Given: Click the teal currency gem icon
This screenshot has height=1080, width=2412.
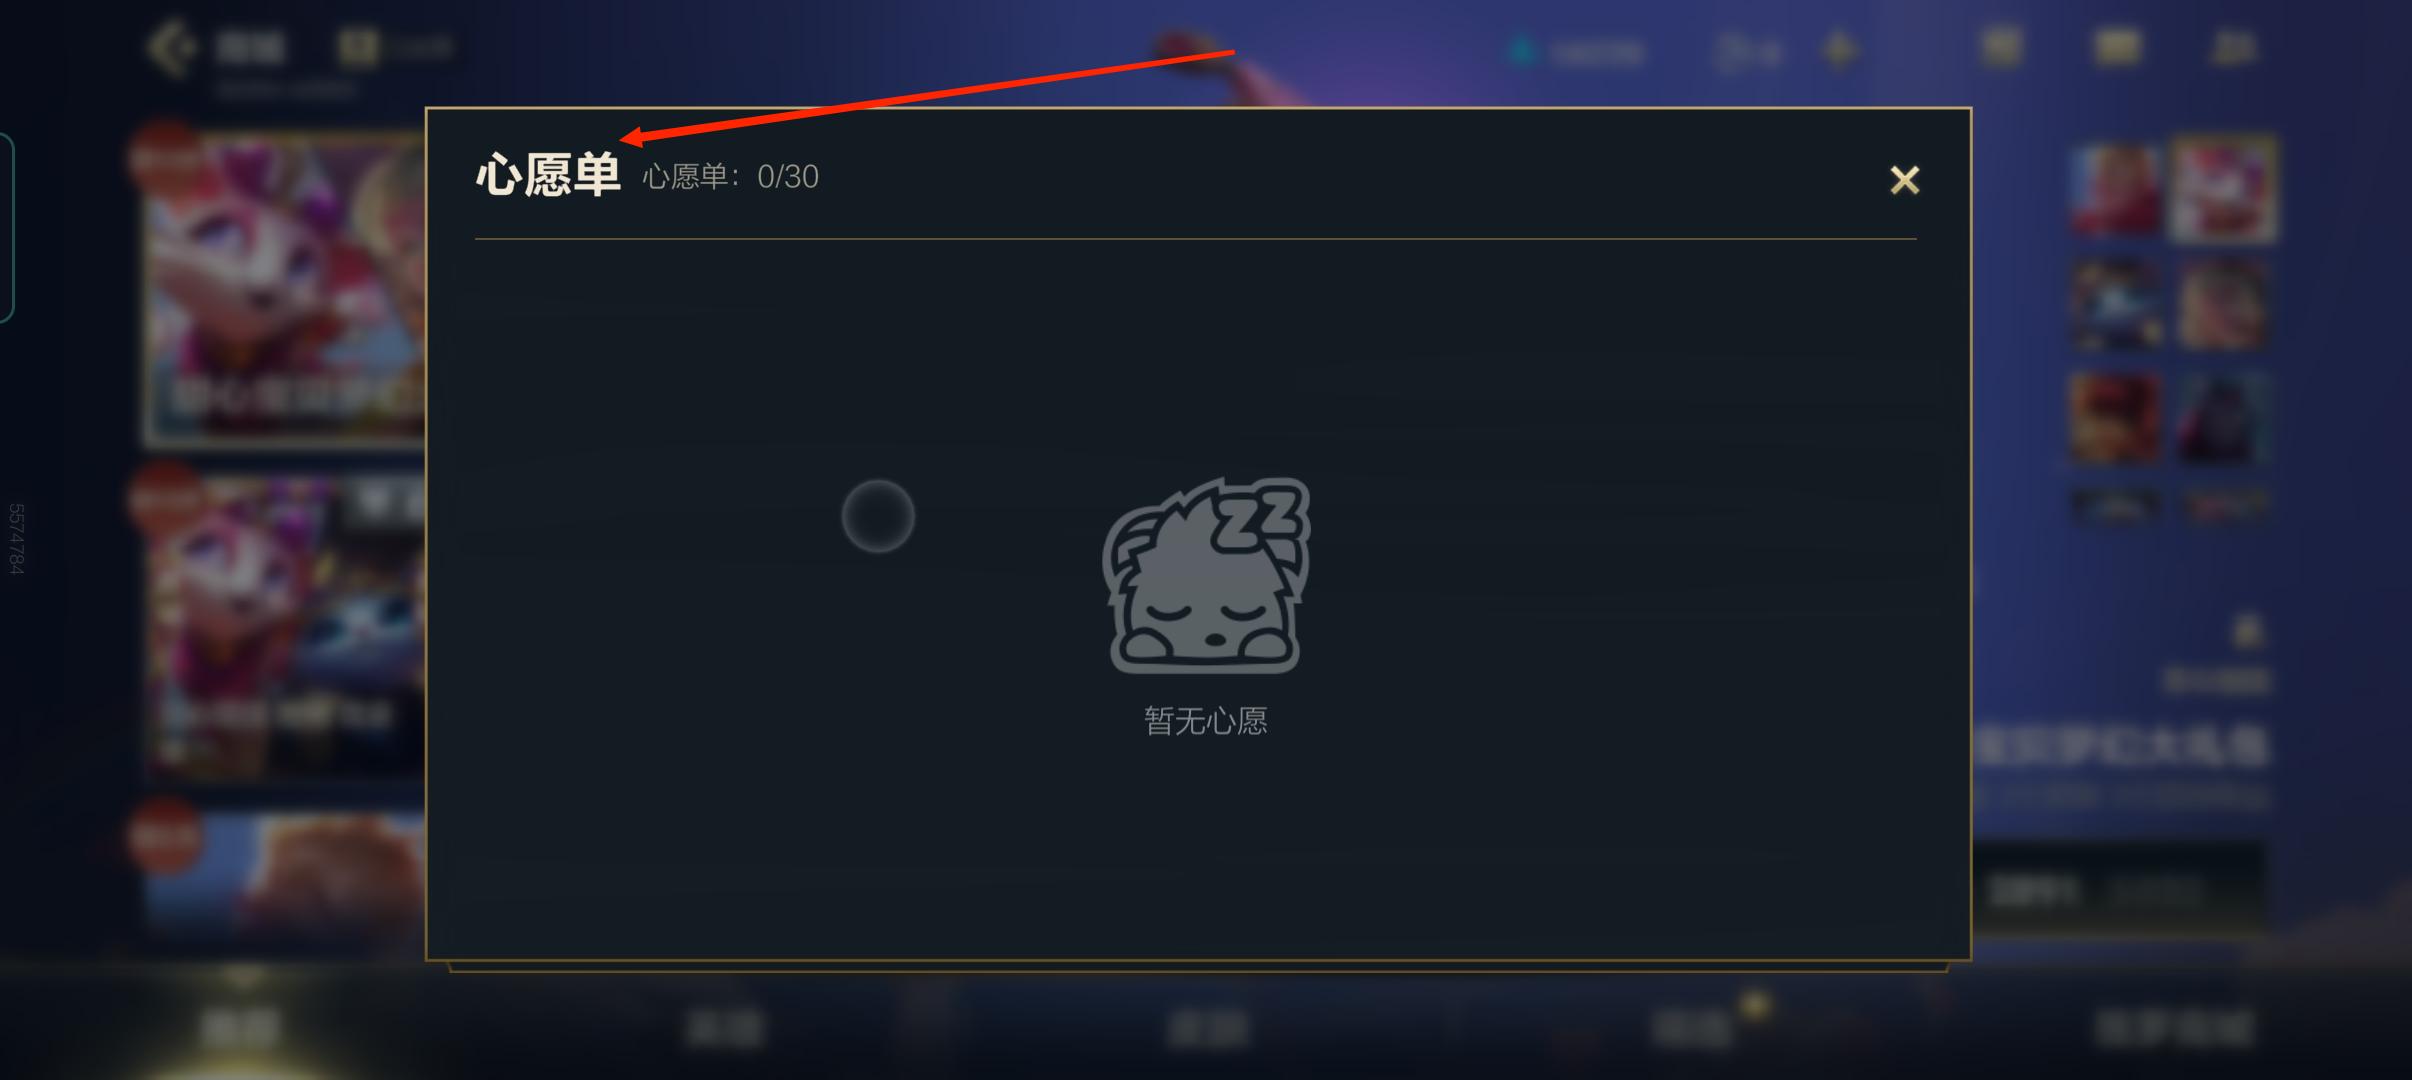Looking at the screenshot, I should coord(1523,50).
